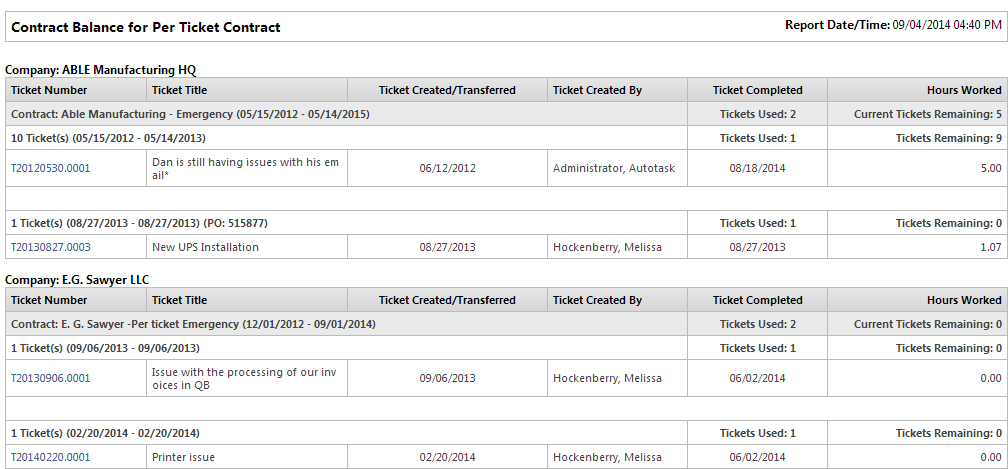Click Ticket Created By header under E.G. Sawyer LLC
Viewport: 1008px width, 469px height.
pyautogui.click(x=597, y=300)
